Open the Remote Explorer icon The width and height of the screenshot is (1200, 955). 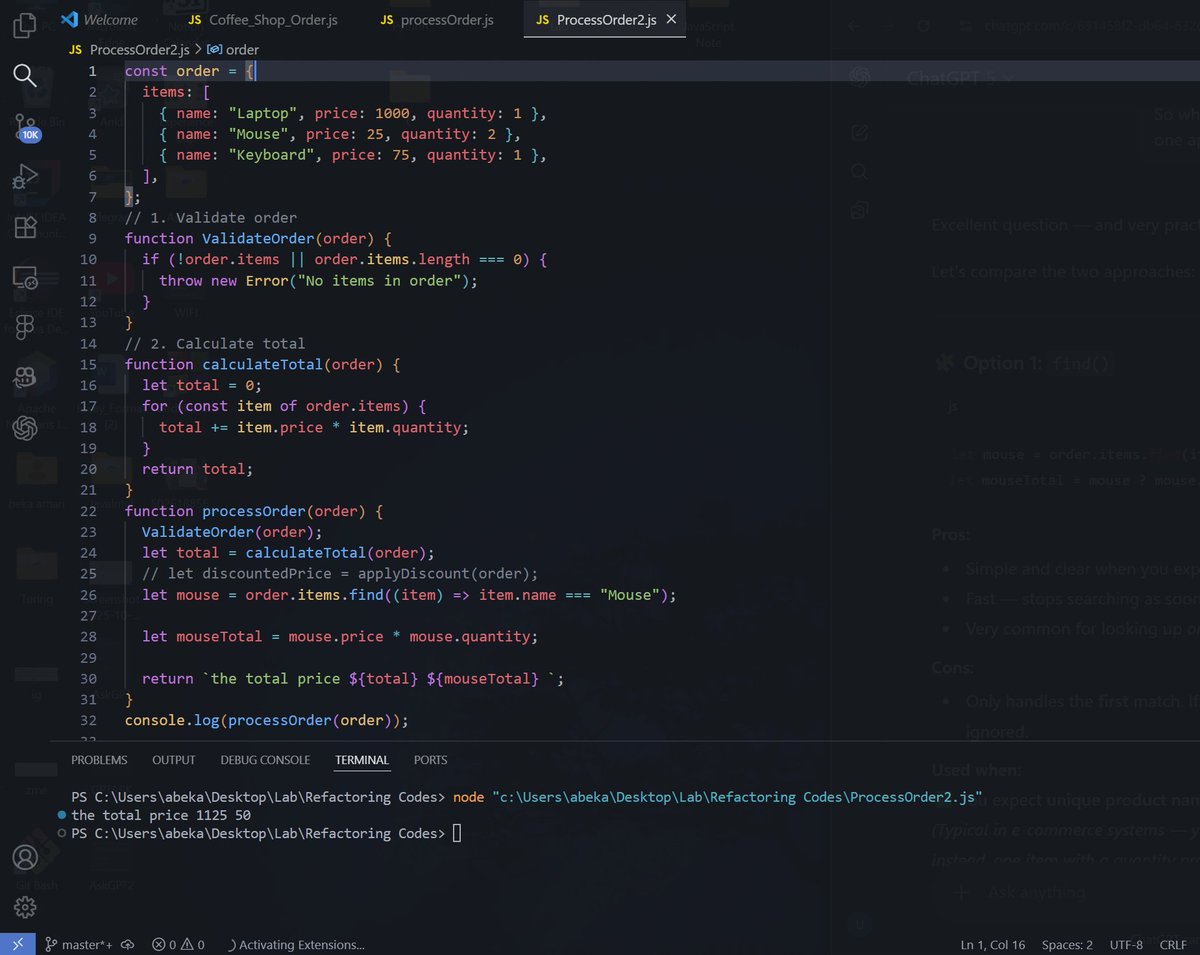[x=23, y=278]
